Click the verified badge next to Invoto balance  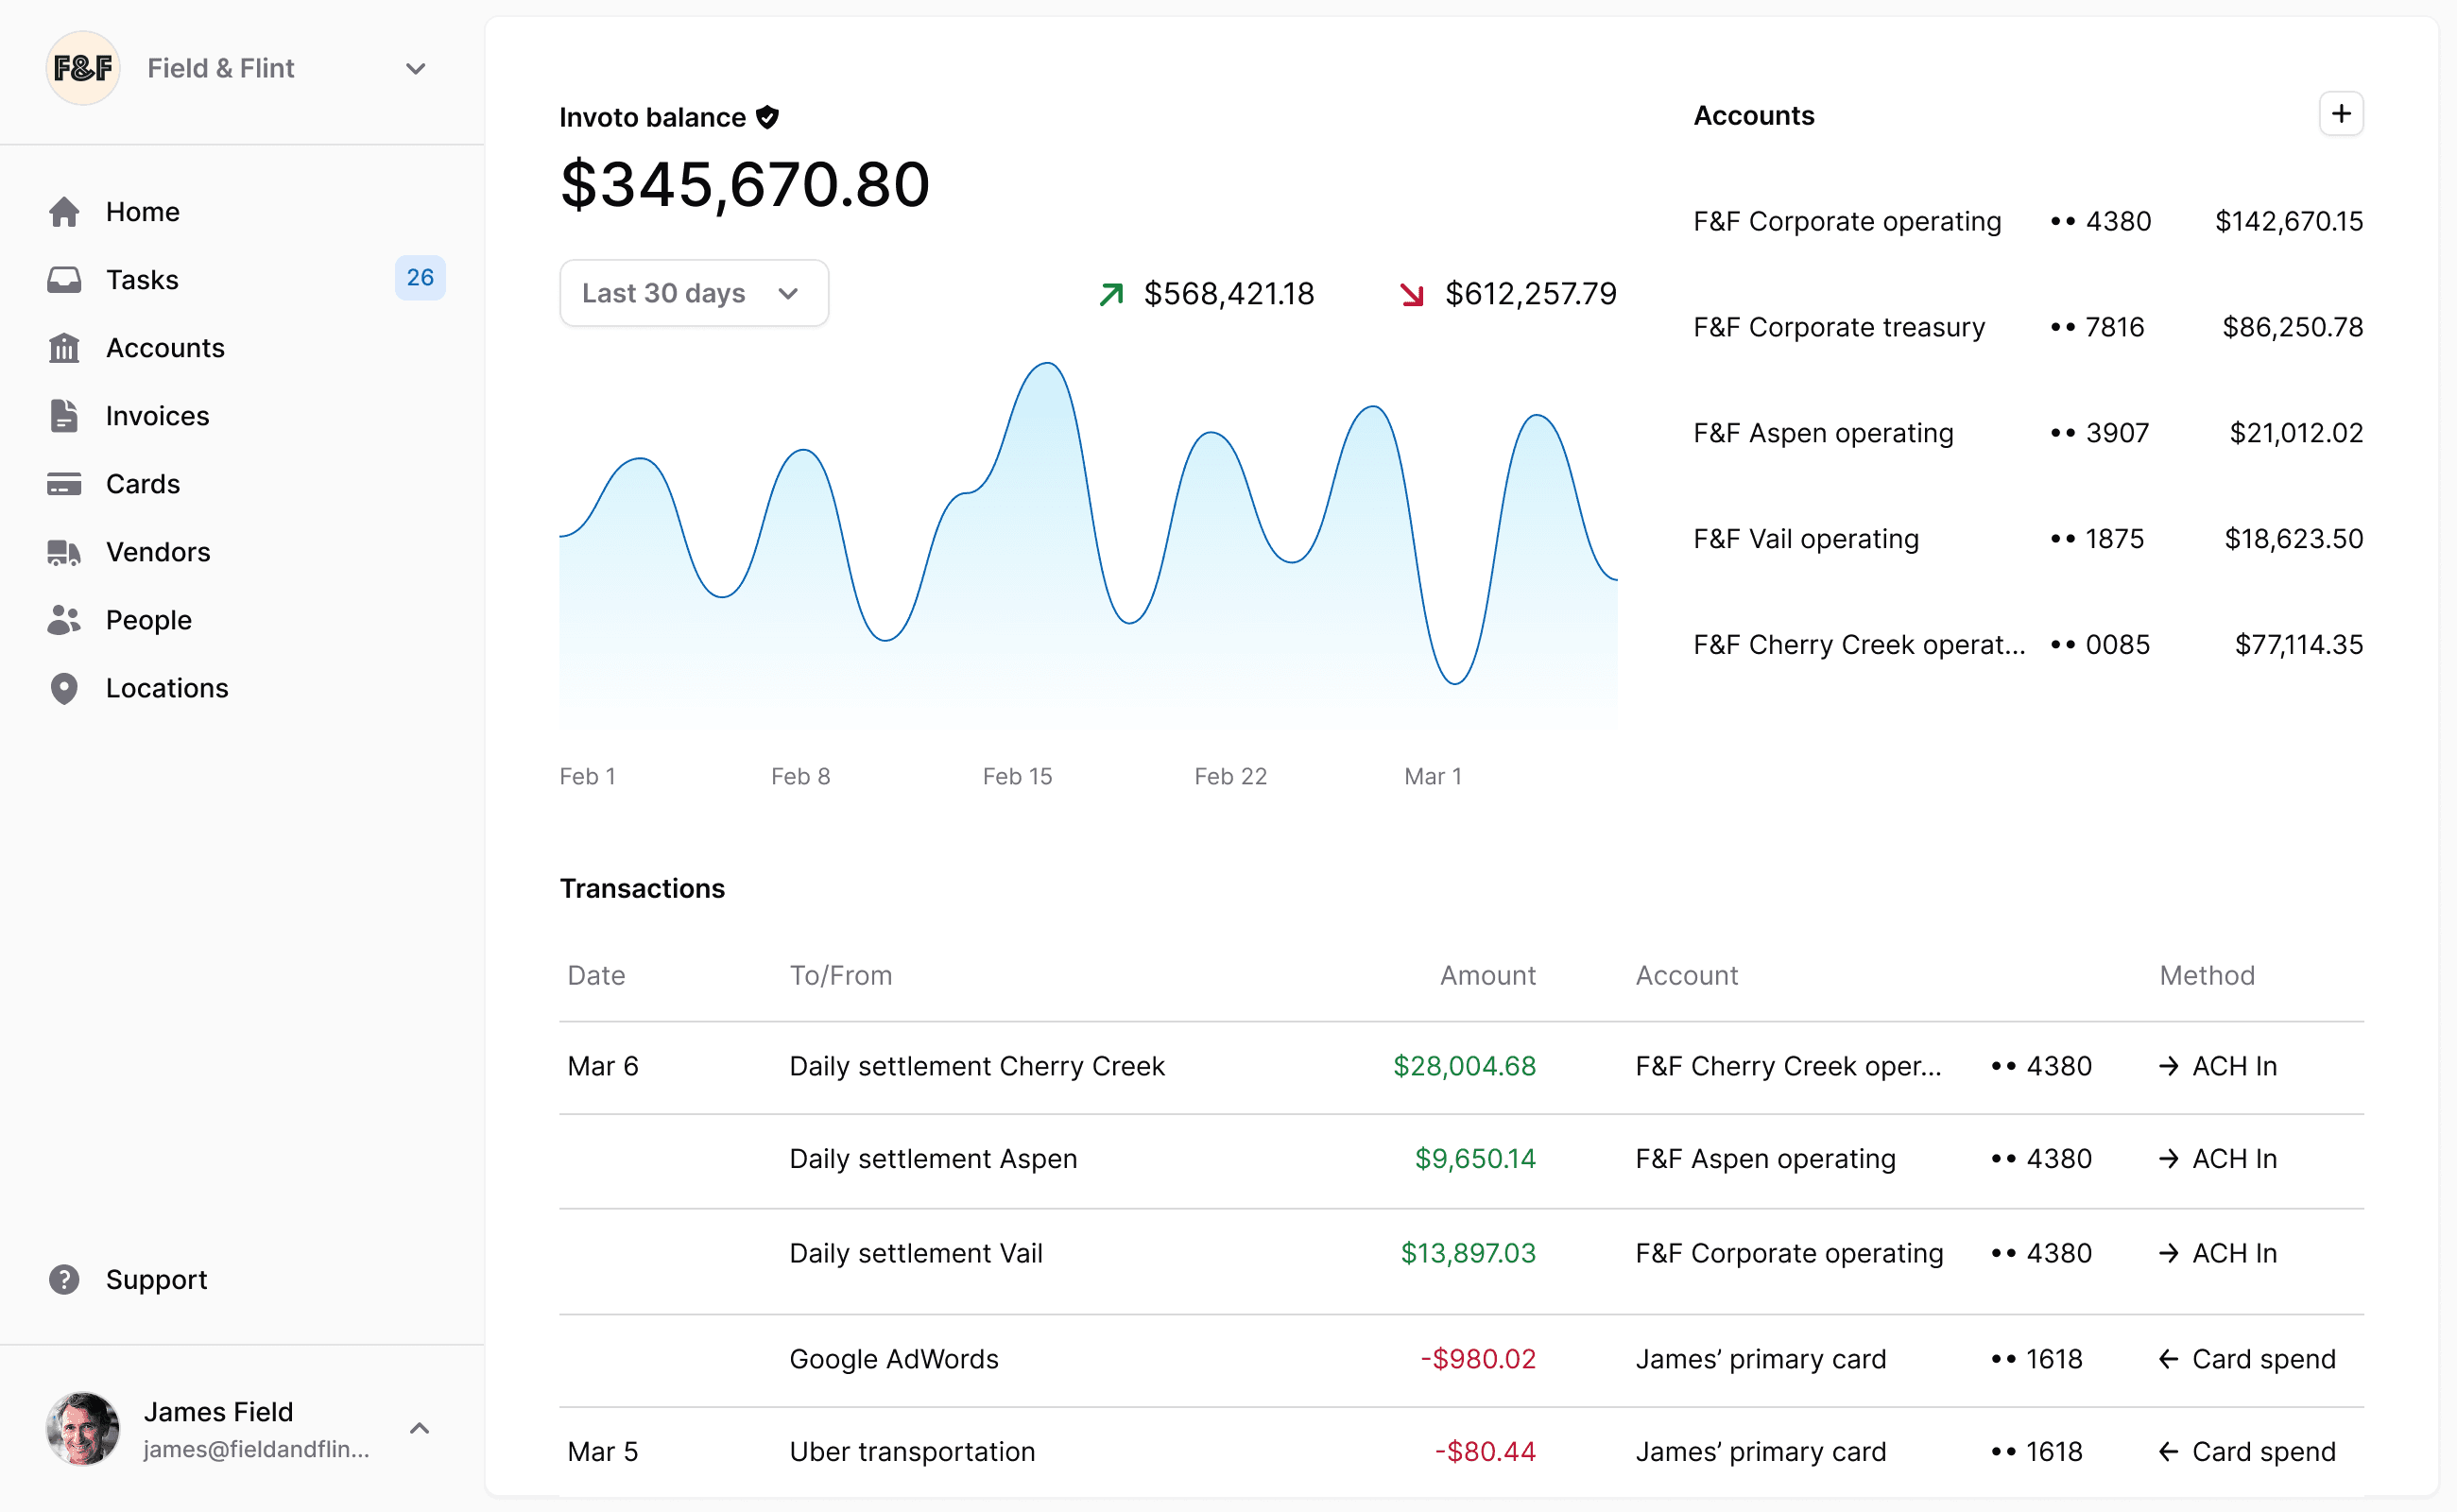pyautogui.click(x=767, y=116)
